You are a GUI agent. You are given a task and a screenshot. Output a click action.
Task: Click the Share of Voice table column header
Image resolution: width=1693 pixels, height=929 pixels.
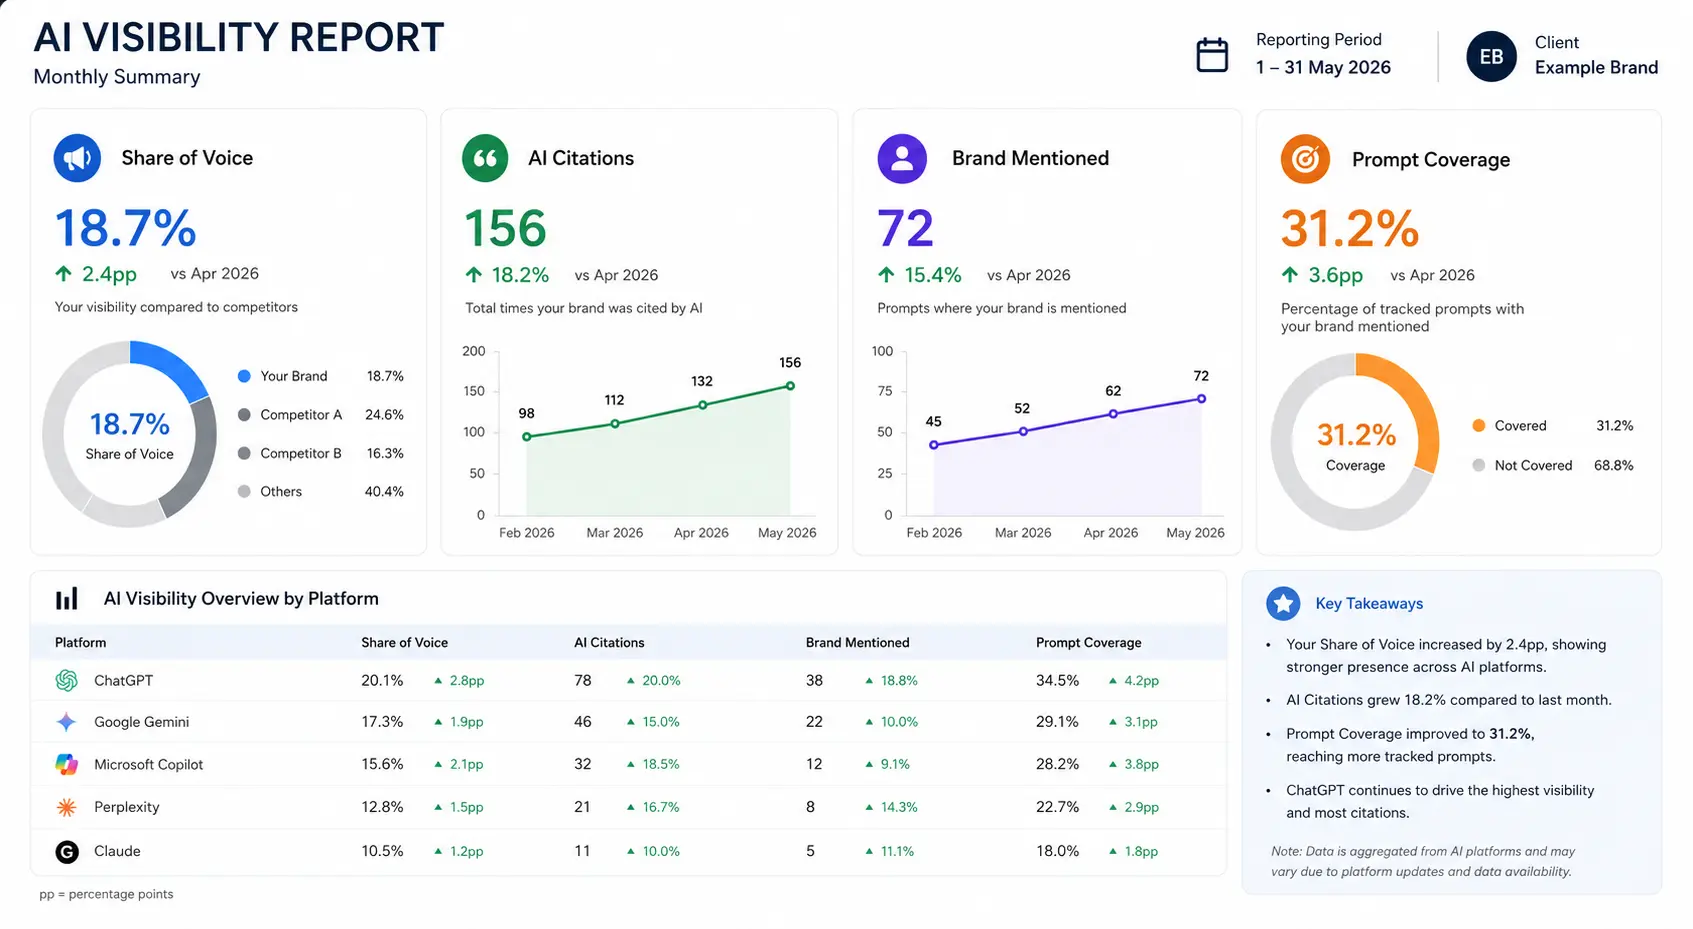[x=404, y=642]
